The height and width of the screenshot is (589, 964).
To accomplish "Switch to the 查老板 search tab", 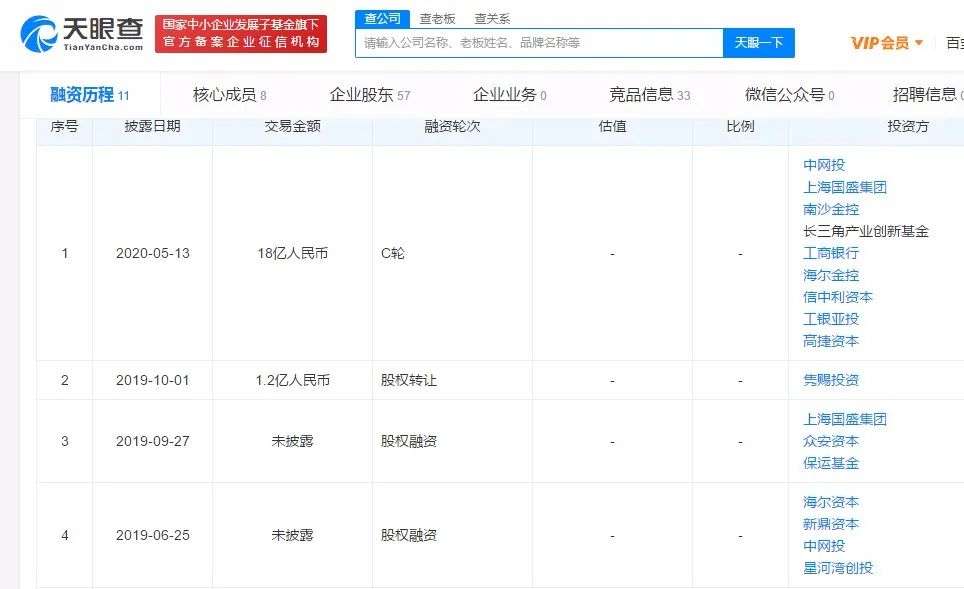I will 437,19.
